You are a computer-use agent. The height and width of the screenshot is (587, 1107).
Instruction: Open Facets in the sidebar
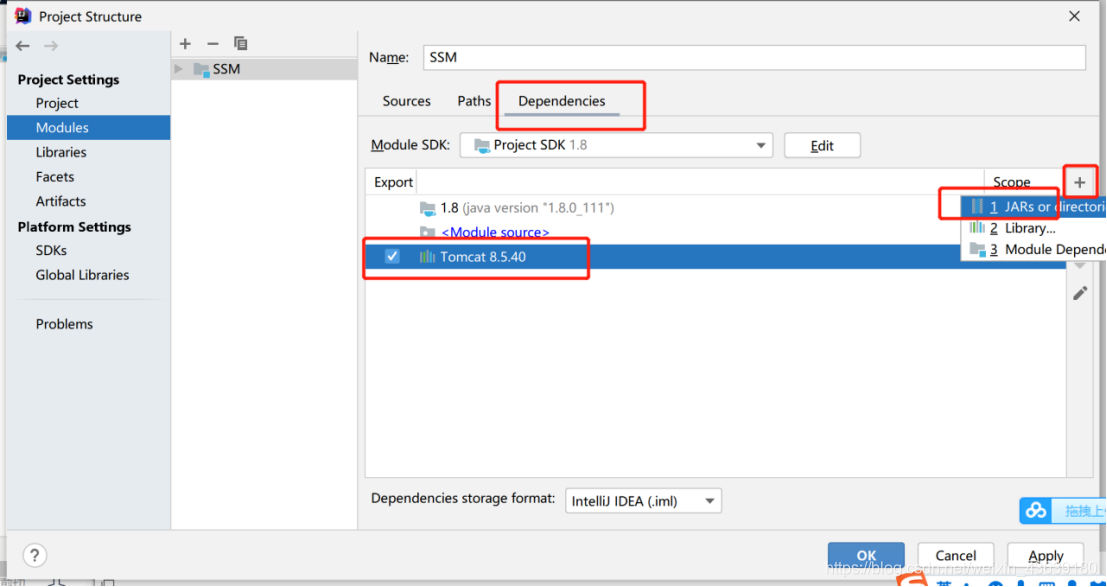55,177
